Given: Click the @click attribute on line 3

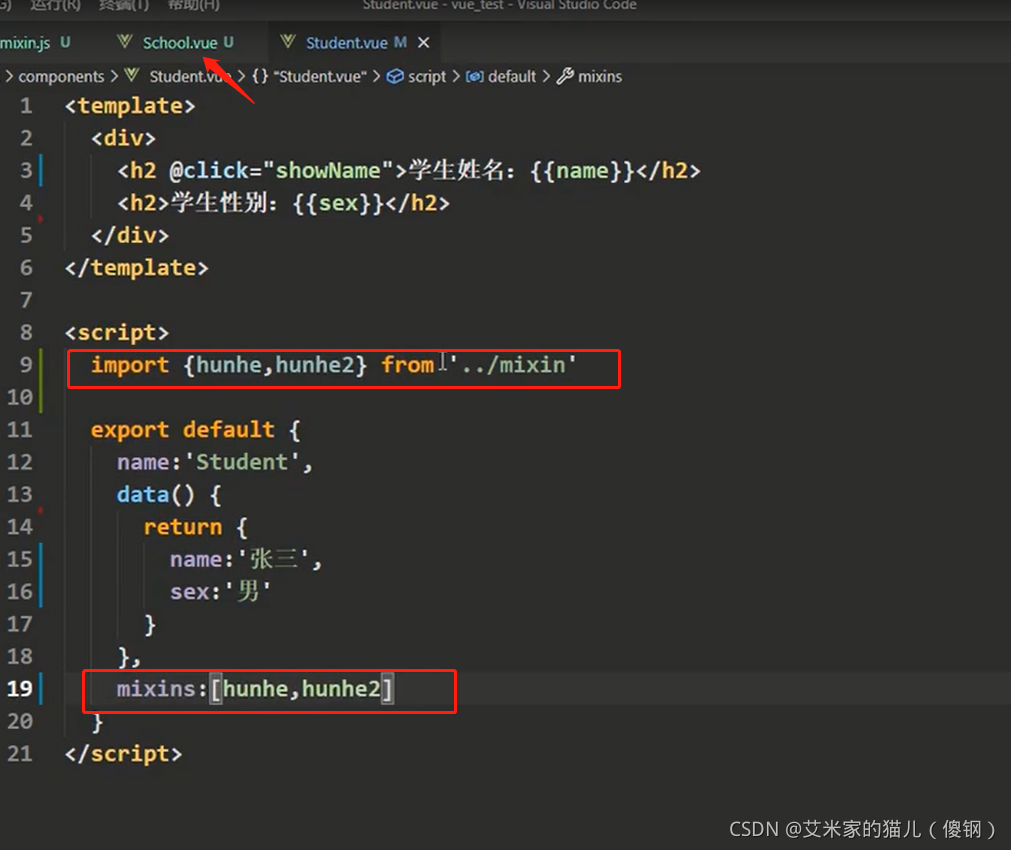Looking at the screenshot, I should point(208,171).
